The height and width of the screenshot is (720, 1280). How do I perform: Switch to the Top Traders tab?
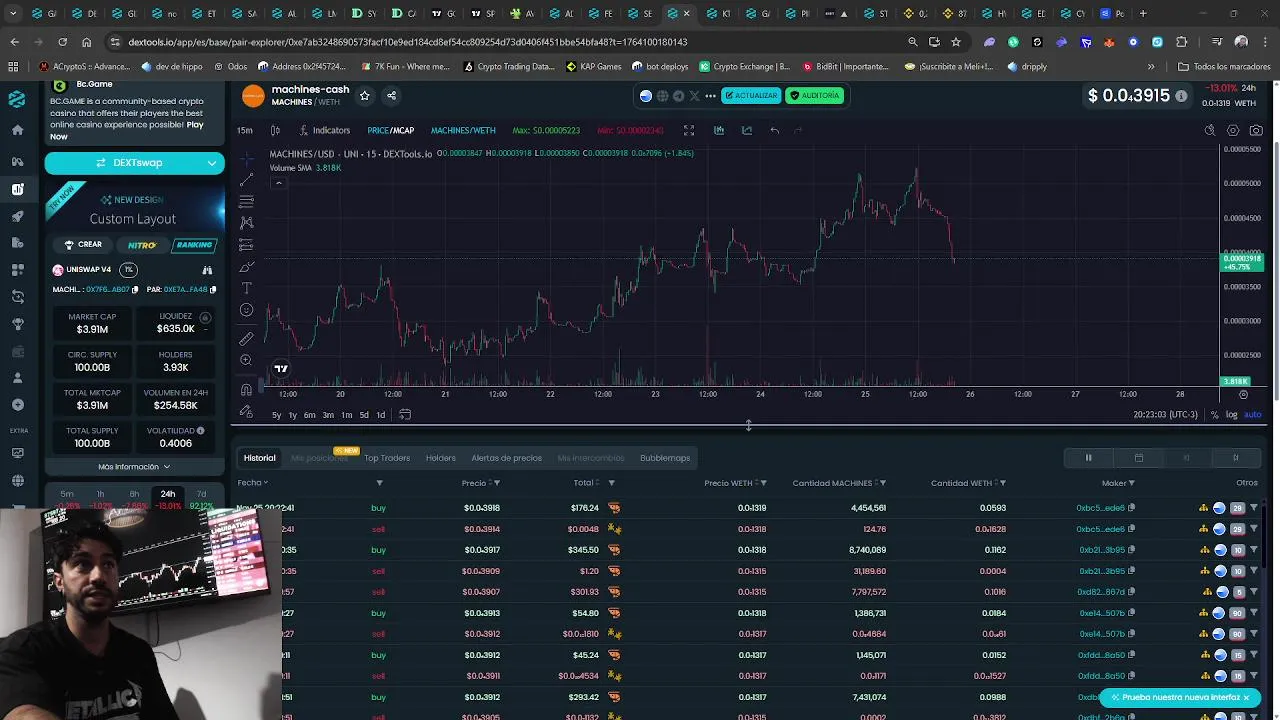point(387,458)
